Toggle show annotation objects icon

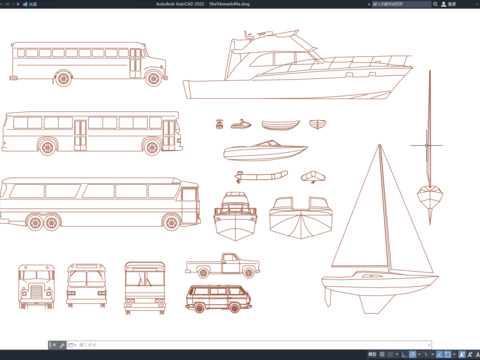coord(462,354)
